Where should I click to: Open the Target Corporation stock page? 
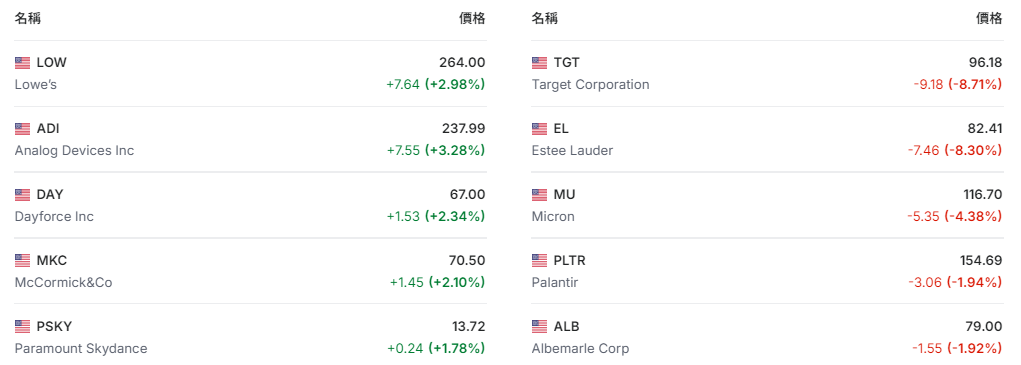(x=591, y=85)
